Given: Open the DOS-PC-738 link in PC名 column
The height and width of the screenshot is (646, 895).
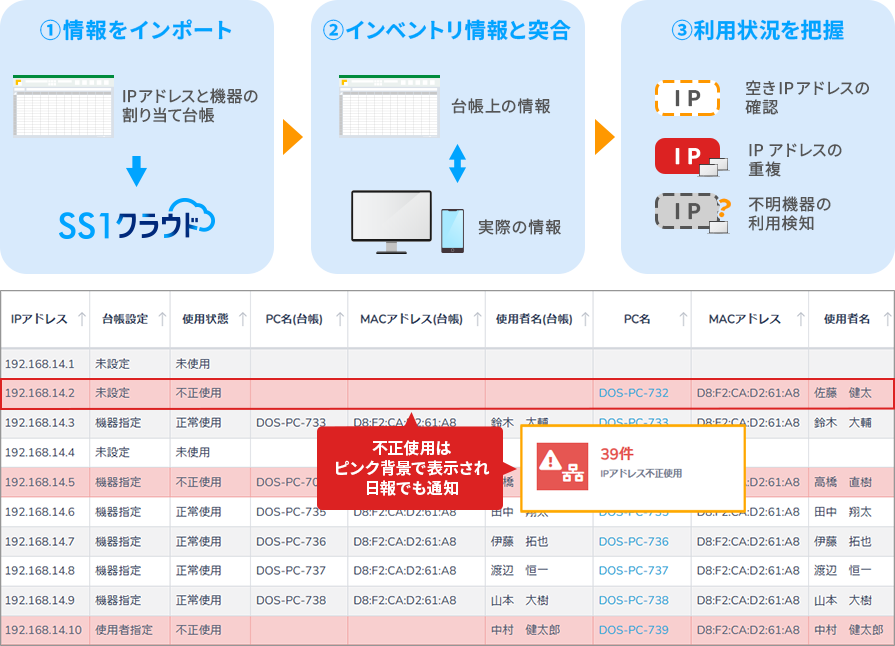Looking at the screenshot, I should (x=634, y=600).
